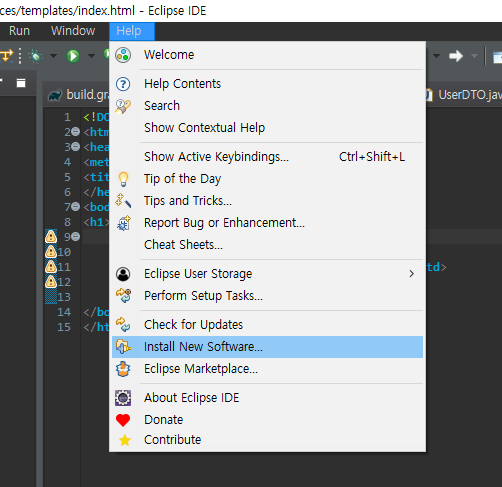Switch to the UserDTO.java editor tab
Image resolution: width=502 pixels, height=487 pixels.
(464, 95)
